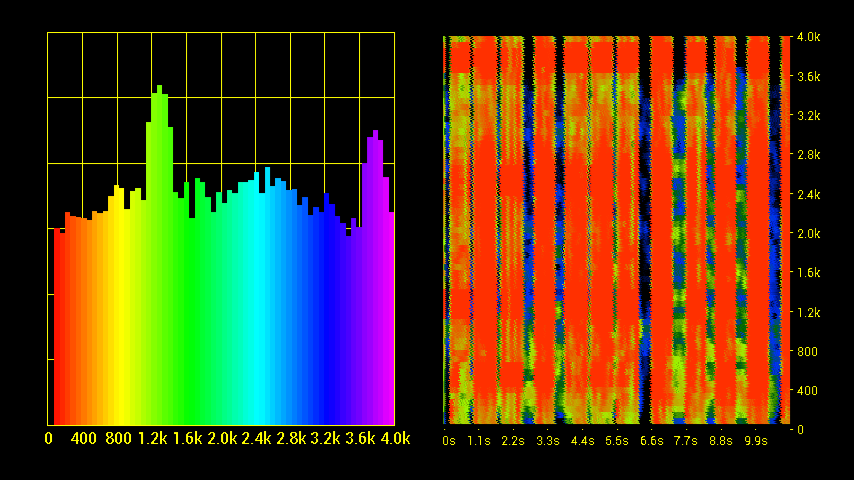Screen dimensions: 854x480
Task: Select the 800 label on the spectrogram's vertical axis
Action: [x=807, y=351]
